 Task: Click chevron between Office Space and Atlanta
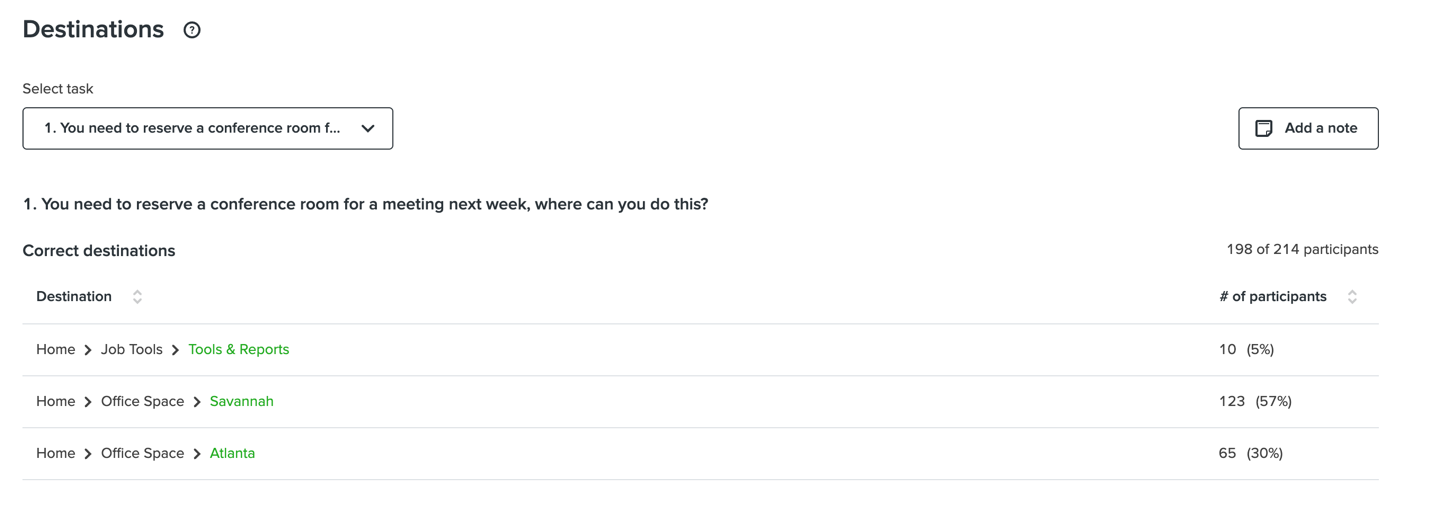click(197, 454)
